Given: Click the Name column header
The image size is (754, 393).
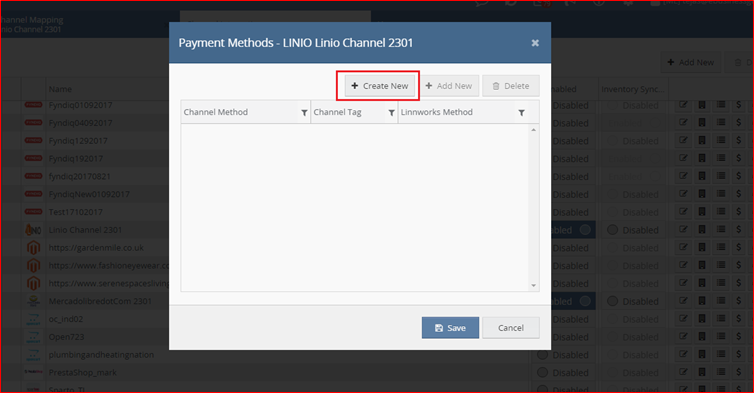Looking at the screenshot, I should [x=60, y=89].
